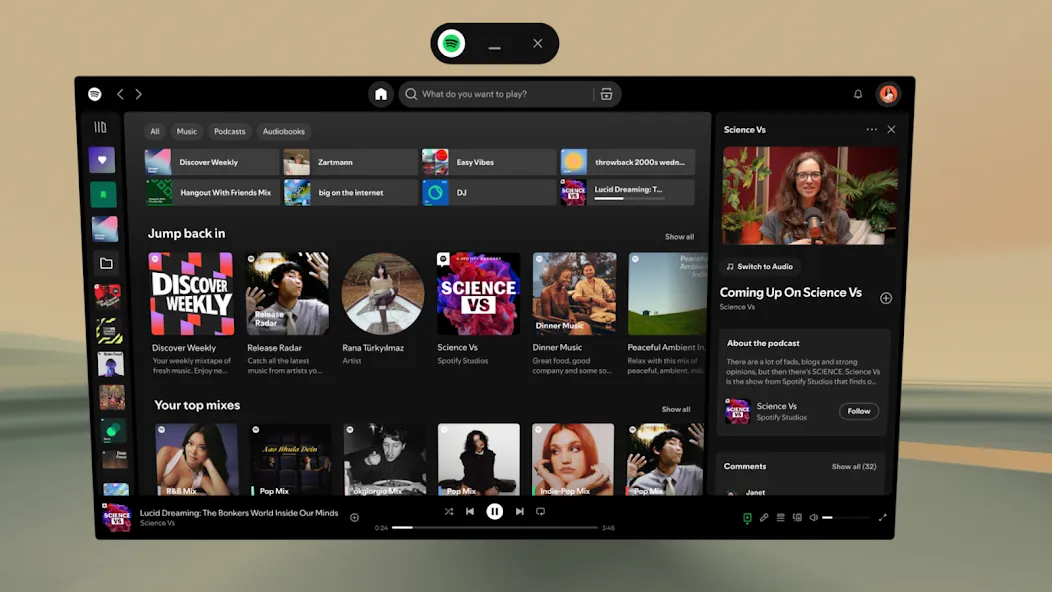Enter full screen from player bar

point(882,517)
